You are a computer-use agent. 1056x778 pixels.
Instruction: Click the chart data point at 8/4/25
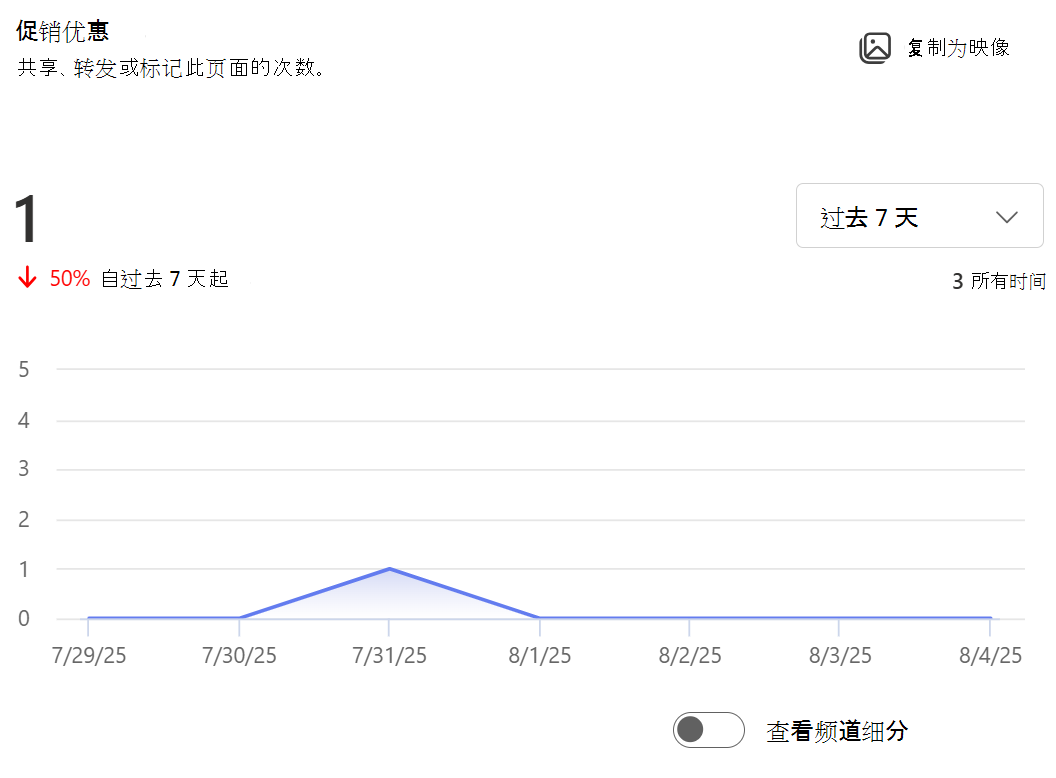point(990,617)
